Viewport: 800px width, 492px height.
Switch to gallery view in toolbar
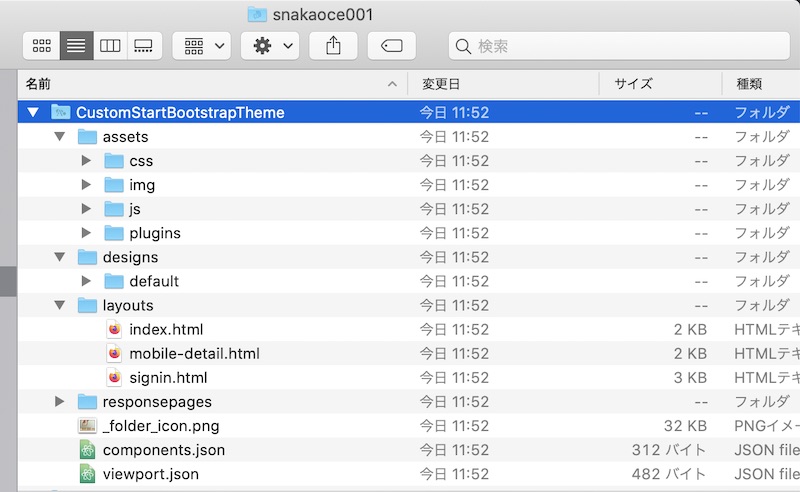coord(144,46)
